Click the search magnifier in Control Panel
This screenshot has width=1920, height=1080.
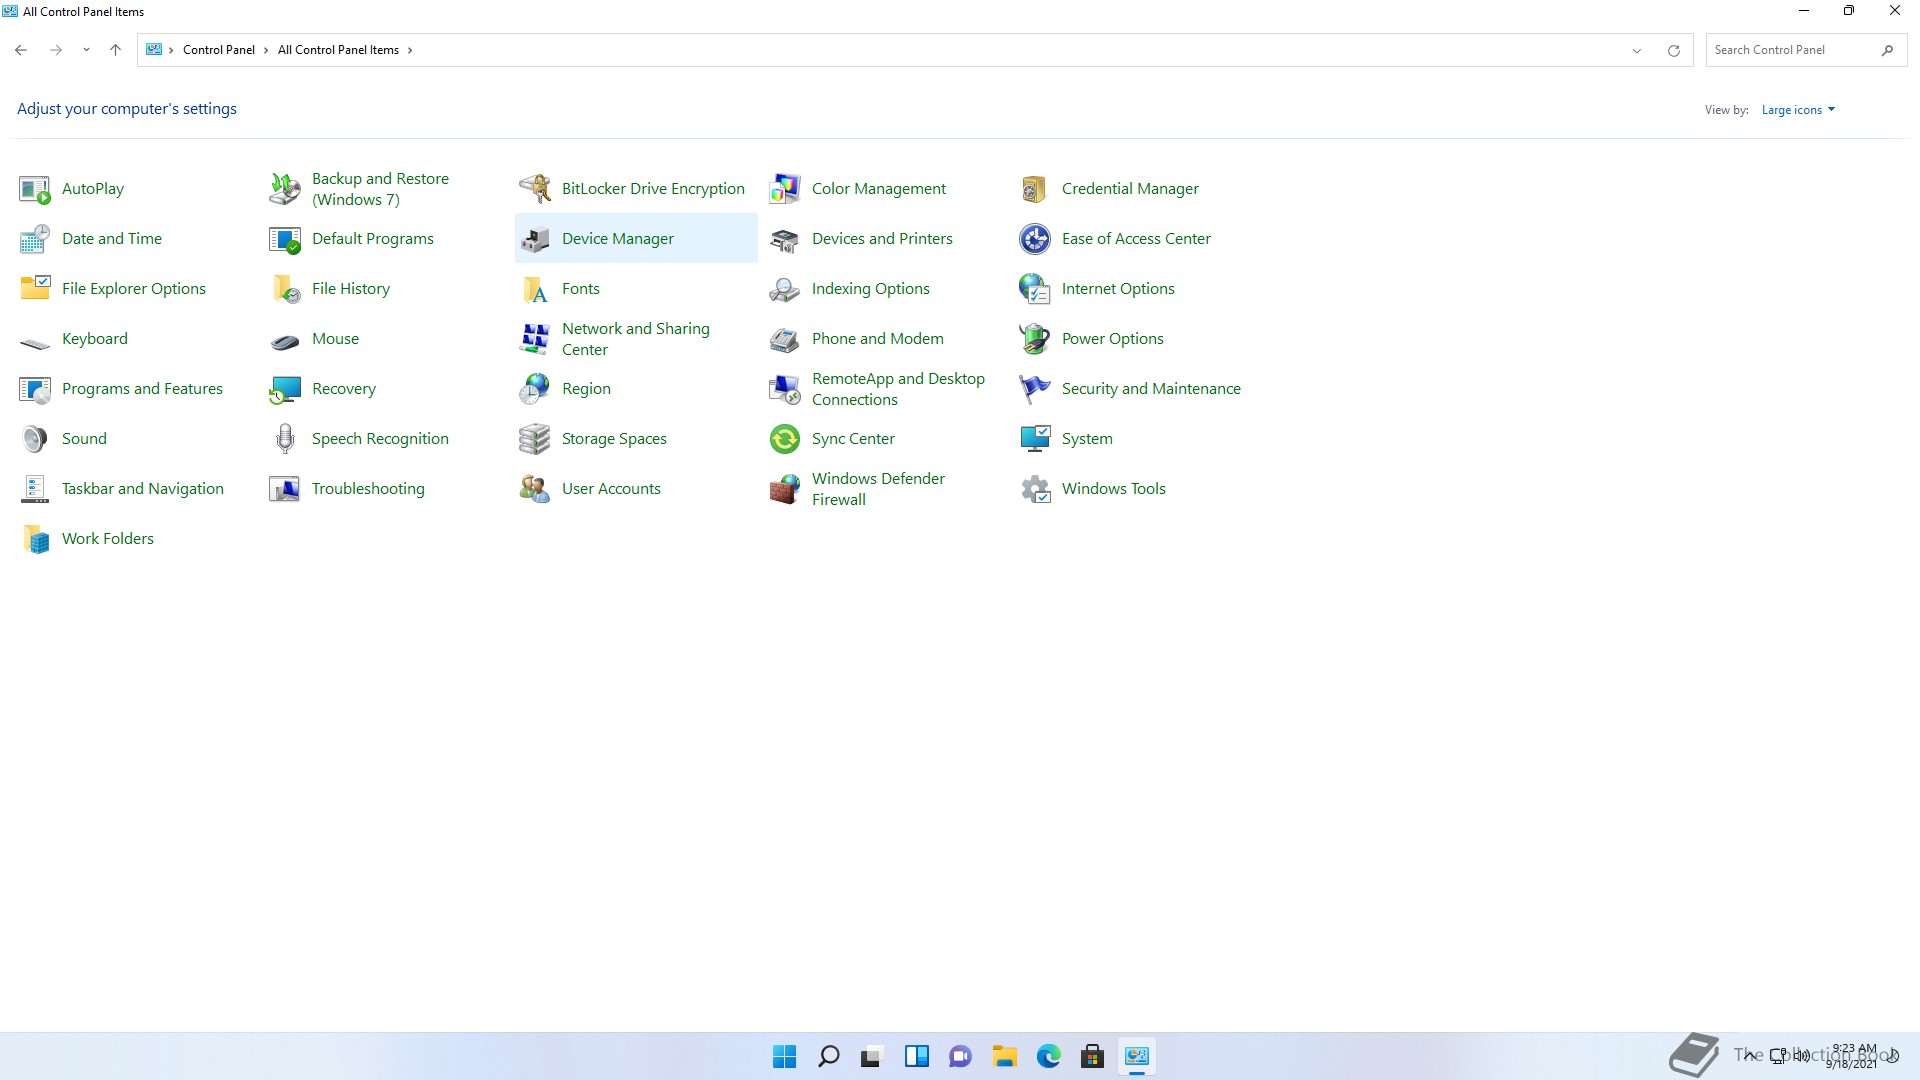click(x=1887, y=50)
